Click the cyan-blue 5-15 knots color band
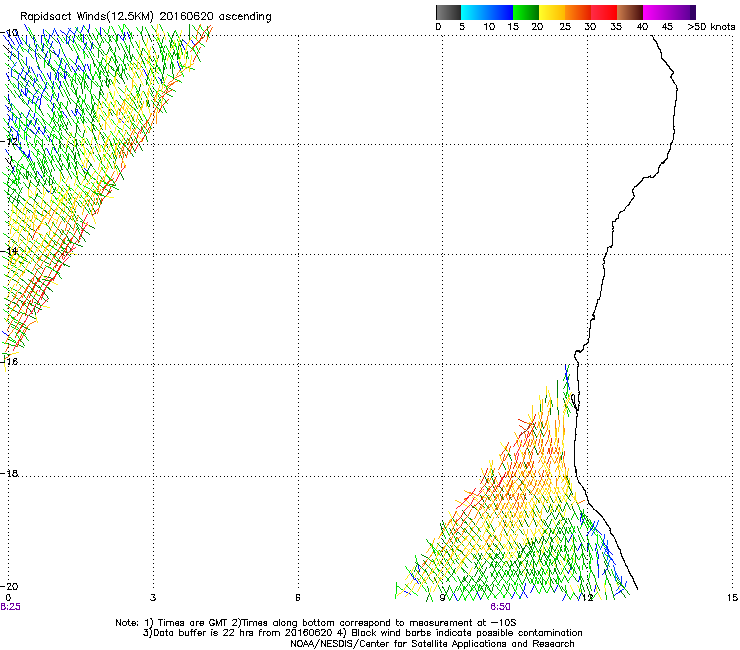The width and height of the screenshot is (740, 650). click(x=487, y=12)
